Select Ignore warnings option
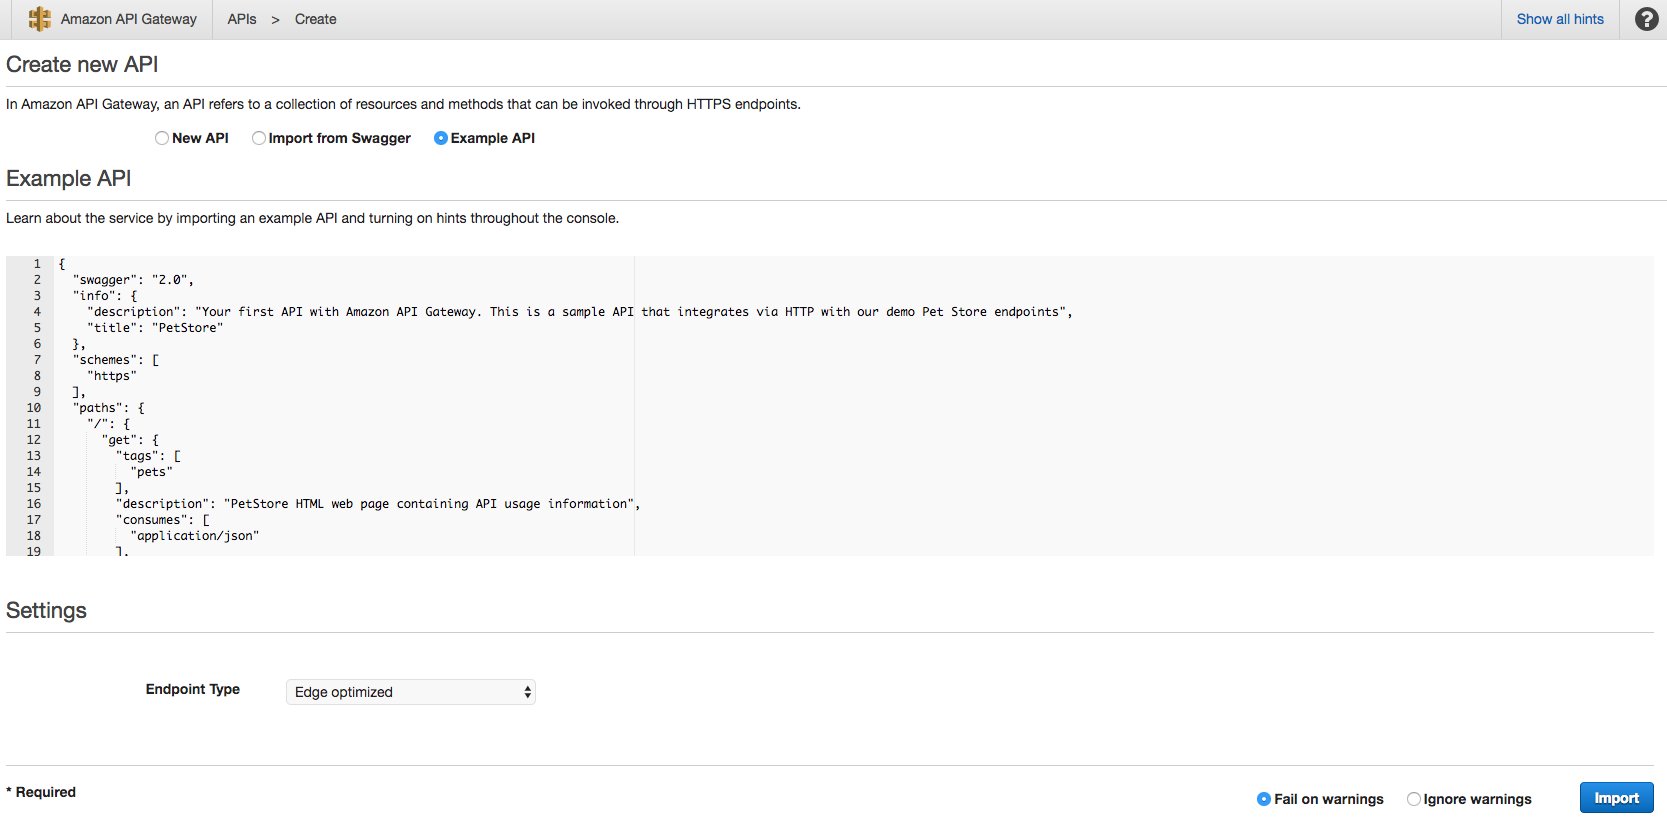This screenshot has width=1667, height=822. point(1414,799)
